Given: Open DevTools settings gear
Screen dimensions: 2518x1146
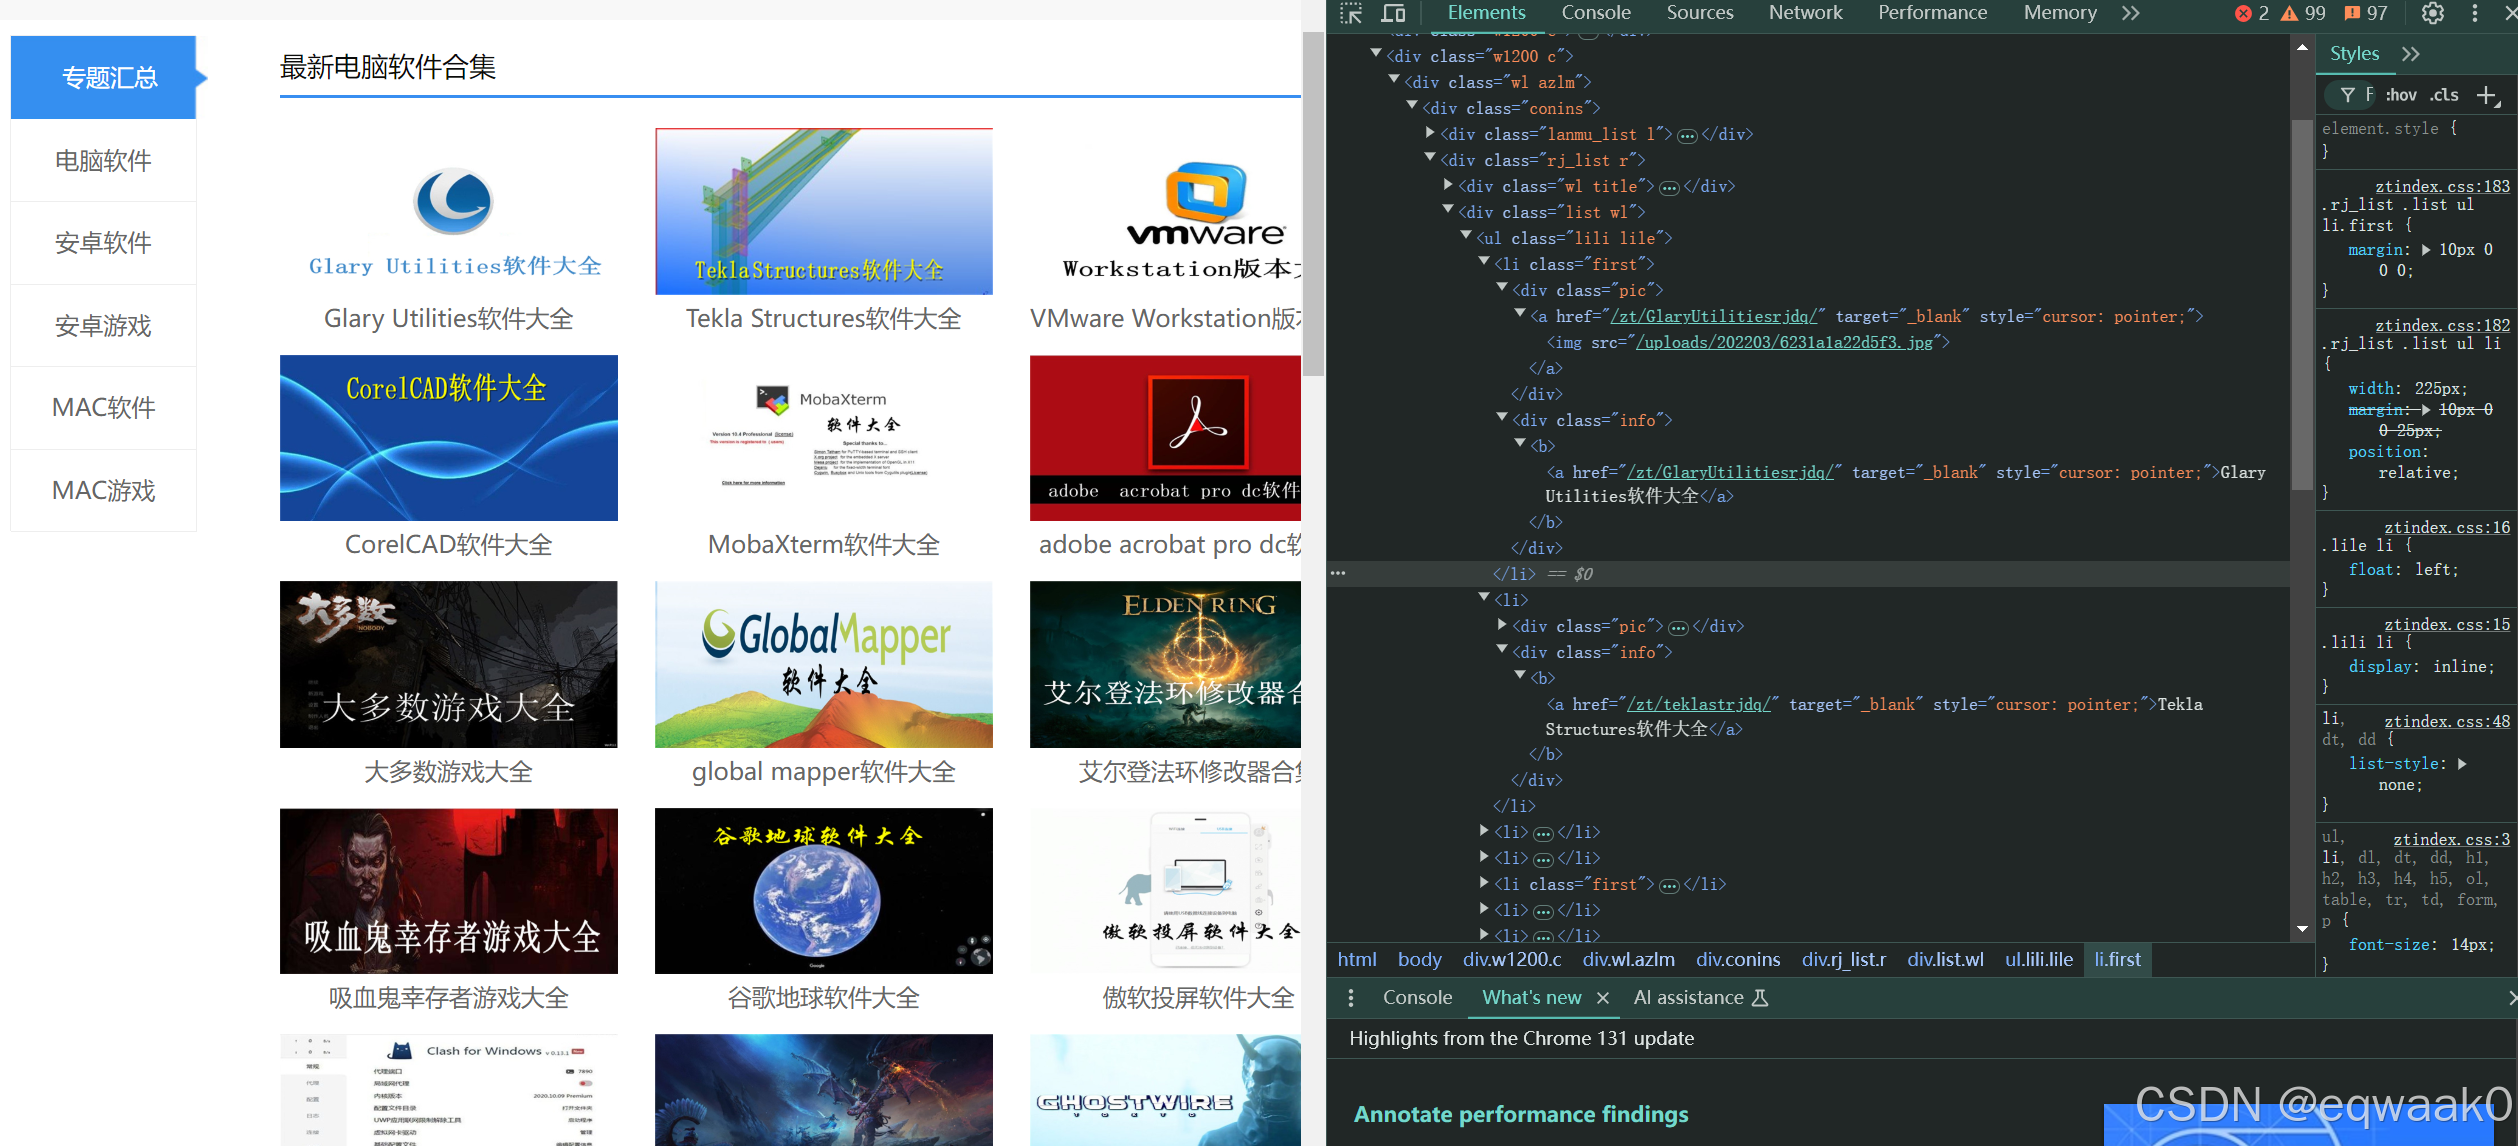Looking at the screenshot, I should (x=2433, y=13).
